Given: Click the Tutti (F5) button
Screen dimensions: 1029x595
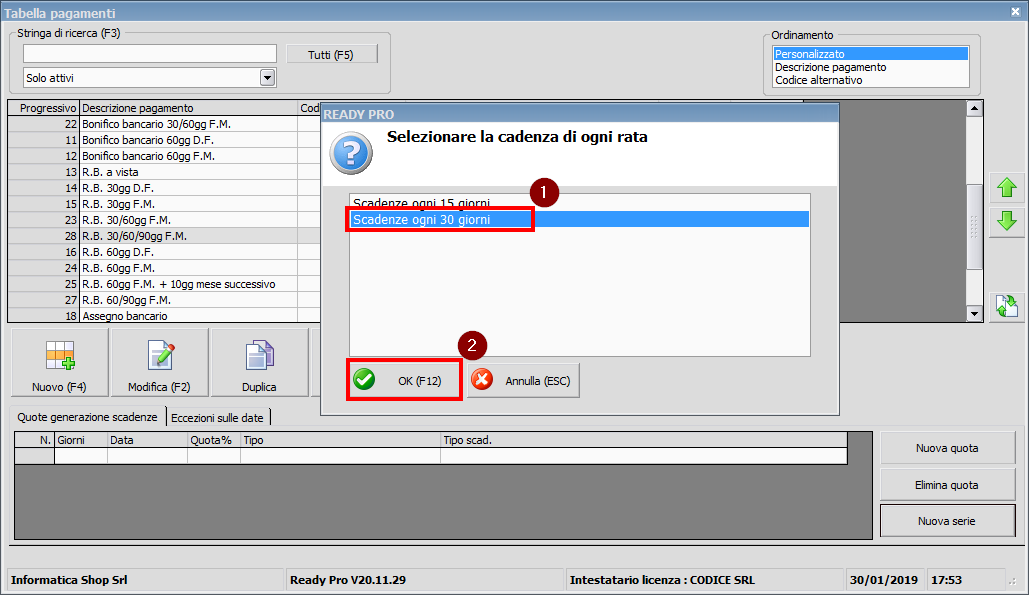Looking at the screenshot, I should 331,54.
